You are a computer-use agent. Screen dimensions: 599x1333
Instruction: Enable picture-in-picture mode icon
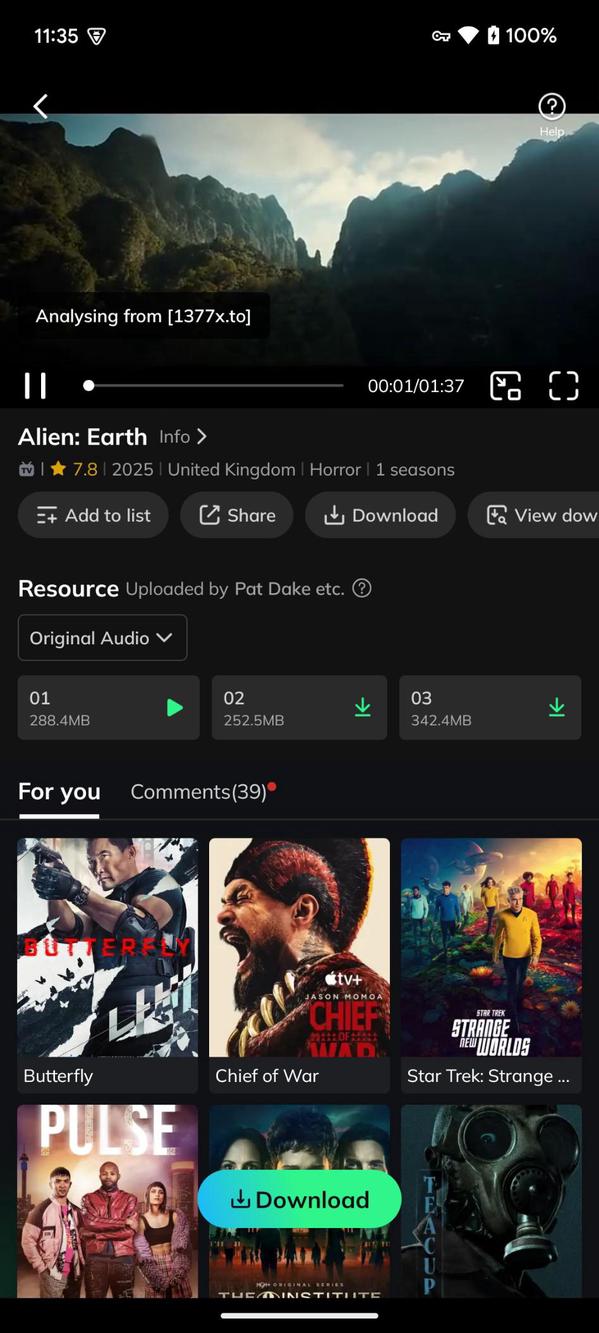506,386
